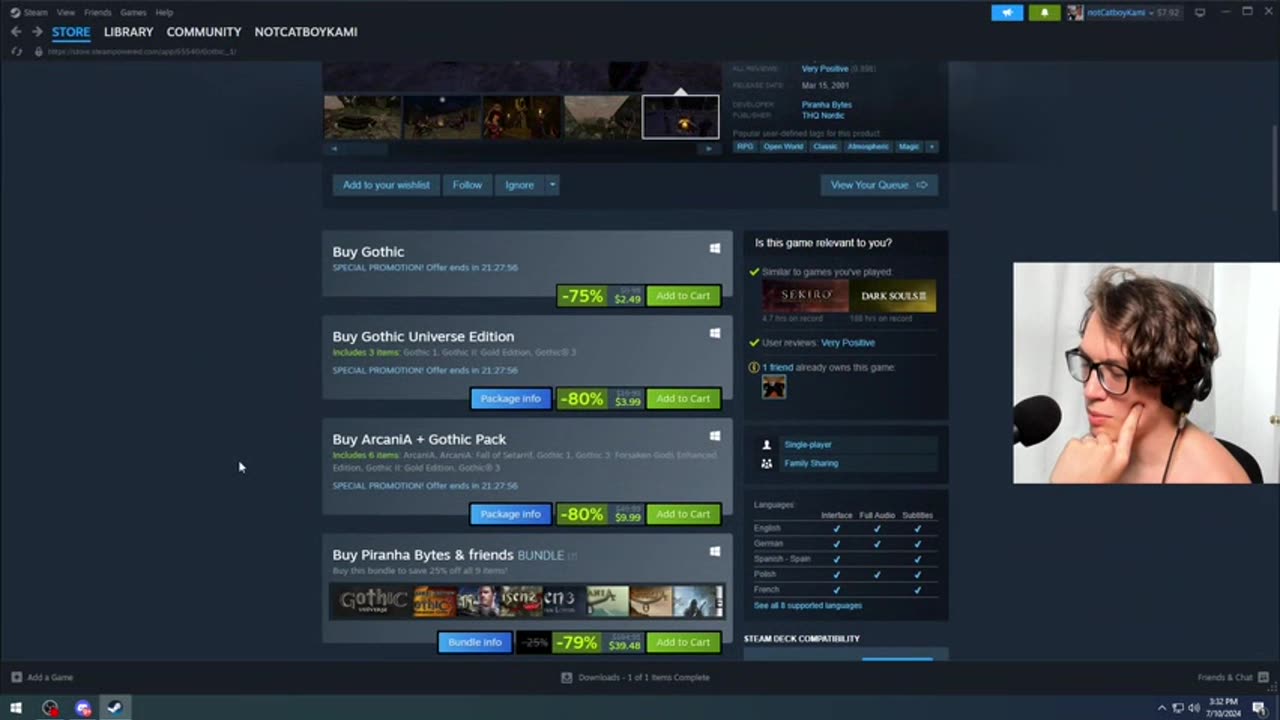Open the Steam menu
This screenshot has height=720, width=1280.
(35, 12)
